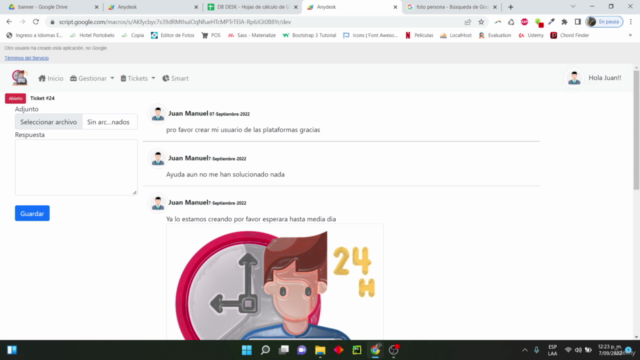
Task: Open the En pausa profile button
Action: pyautogui.click(x=604, y=22)
